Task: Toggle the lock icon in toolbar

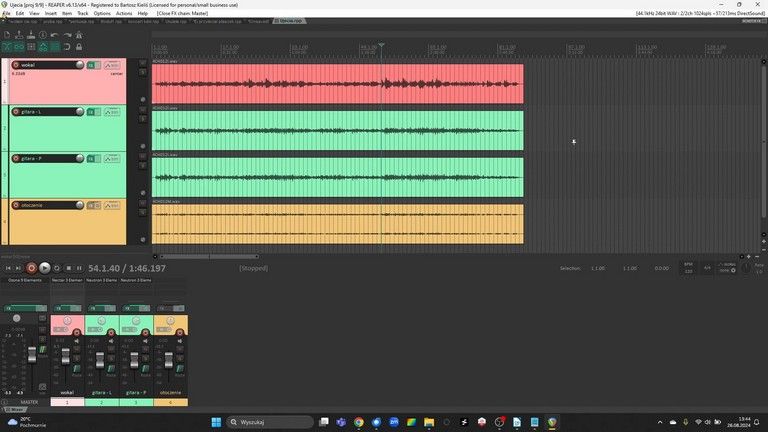Action: point(80,47)
